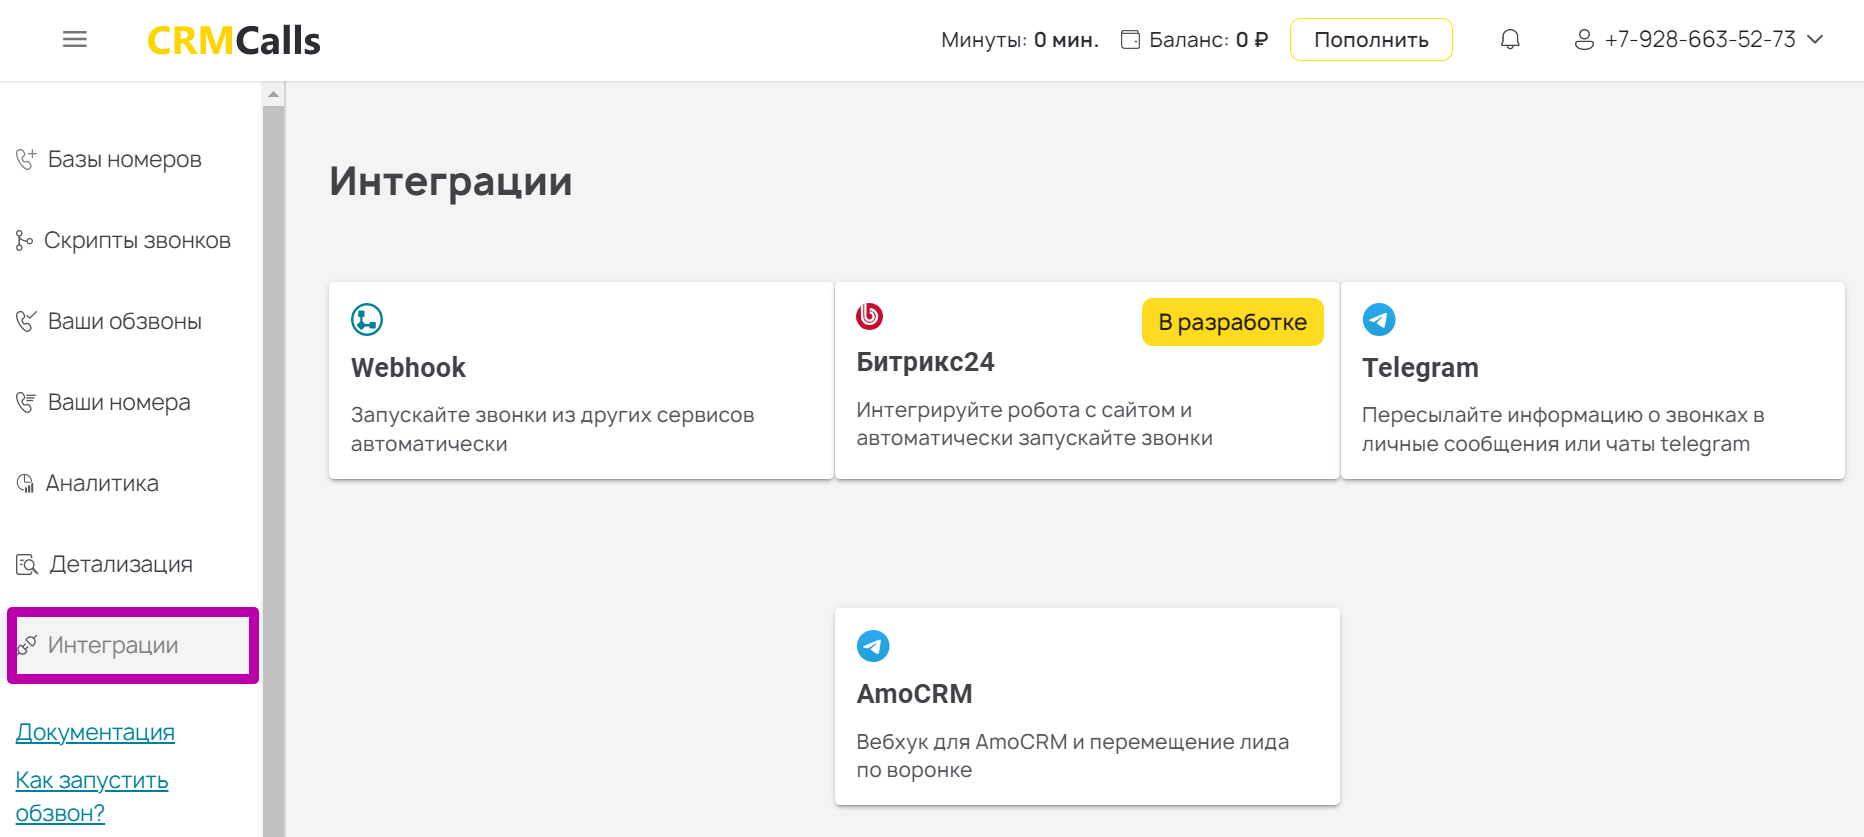Select Ваши обзвоны menu item
The image size is (1864, 837).
(124, 322)
